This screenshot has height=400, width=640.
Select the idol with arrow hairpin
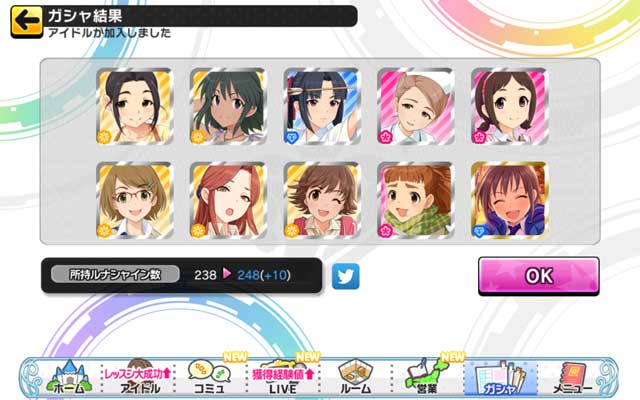[322, 107]
